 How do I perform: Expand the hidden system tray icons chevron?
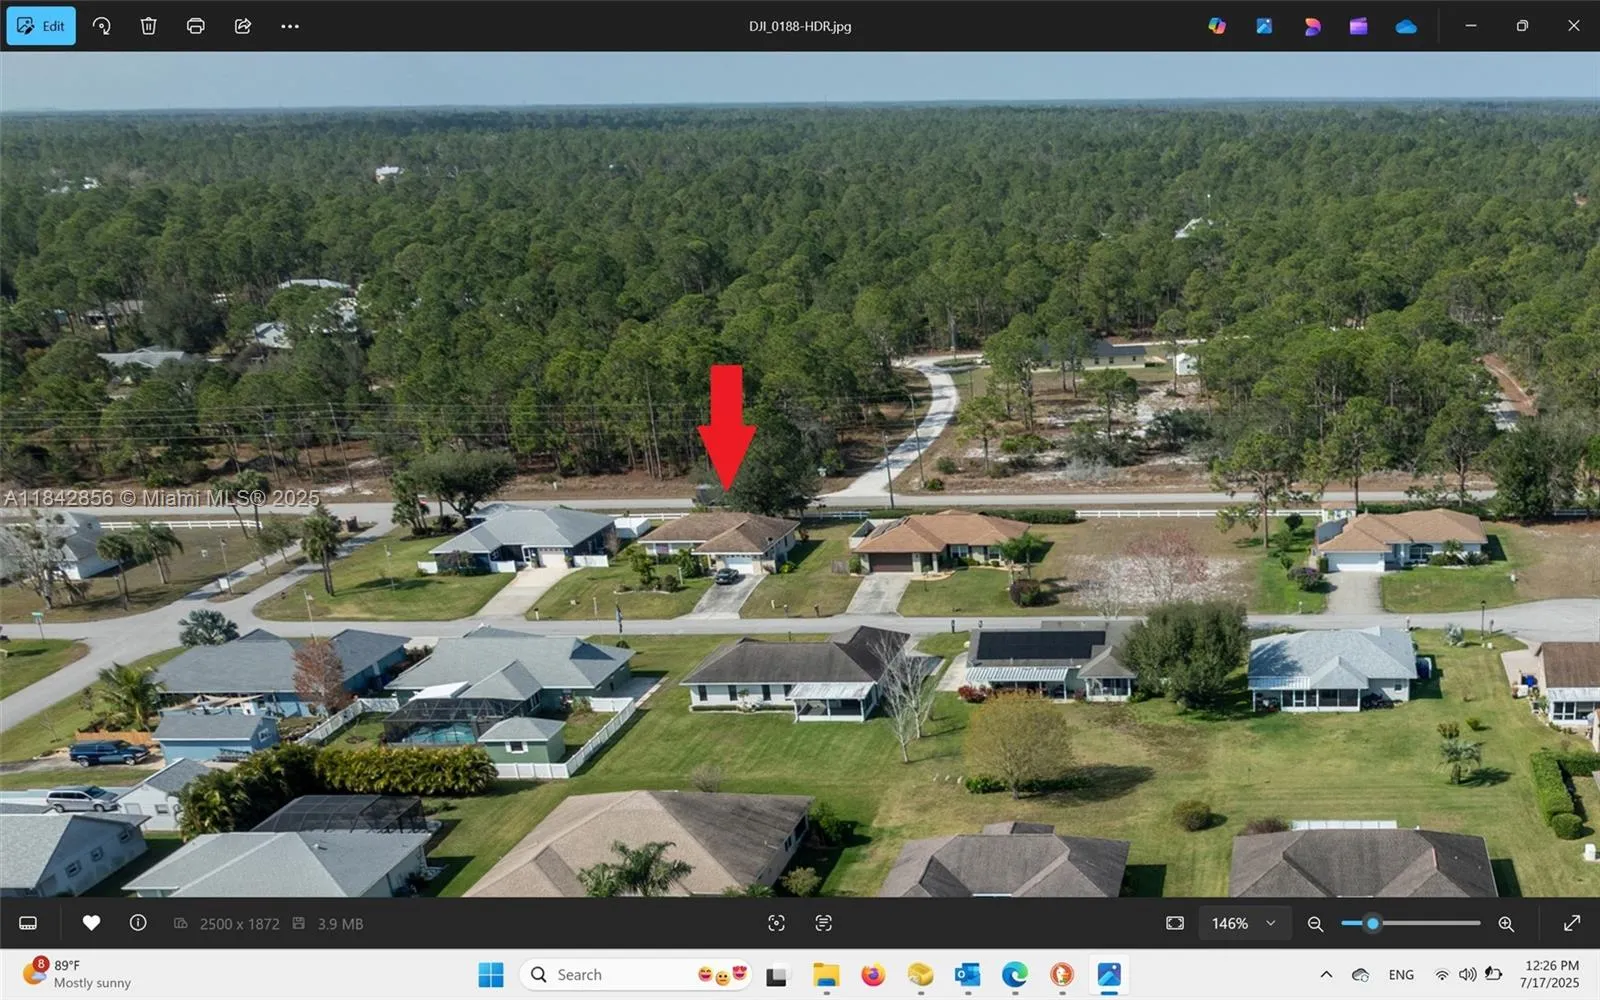[x=1326, y=975]
